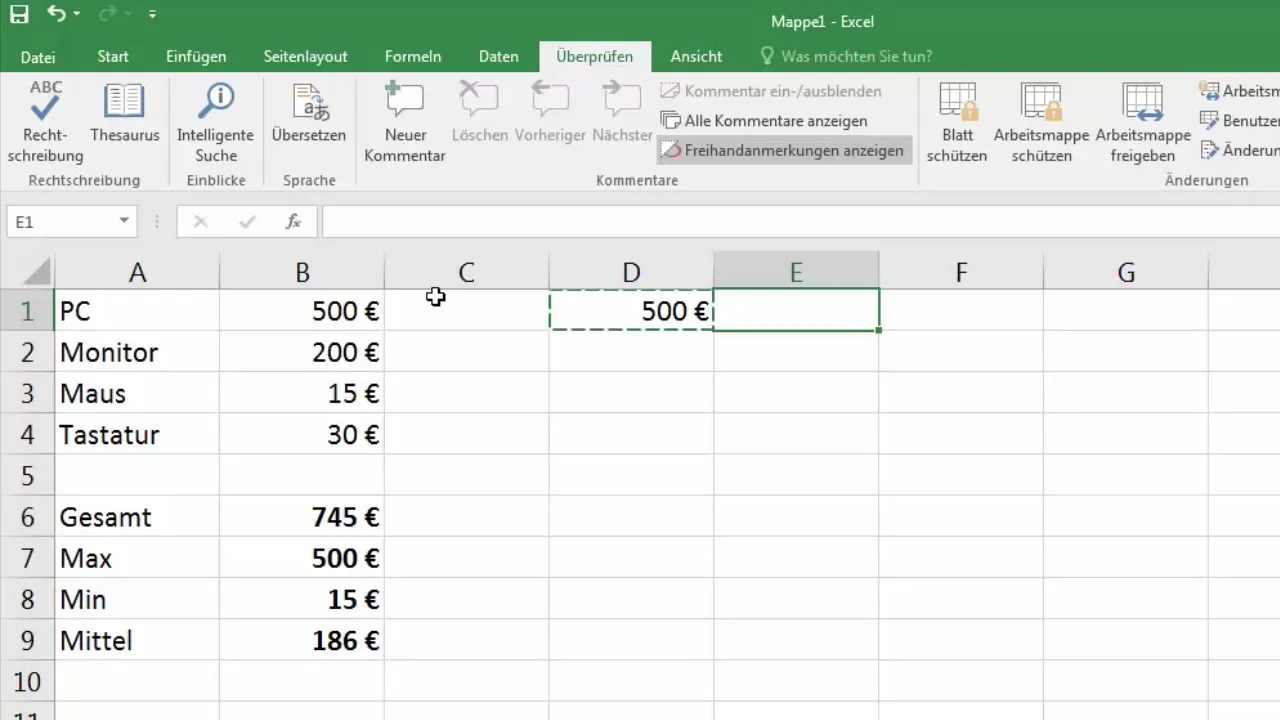The image size is (1280, 720).
Task: Switch to the Einfügen ribbon tab
Action: click(x=196, y=57)
